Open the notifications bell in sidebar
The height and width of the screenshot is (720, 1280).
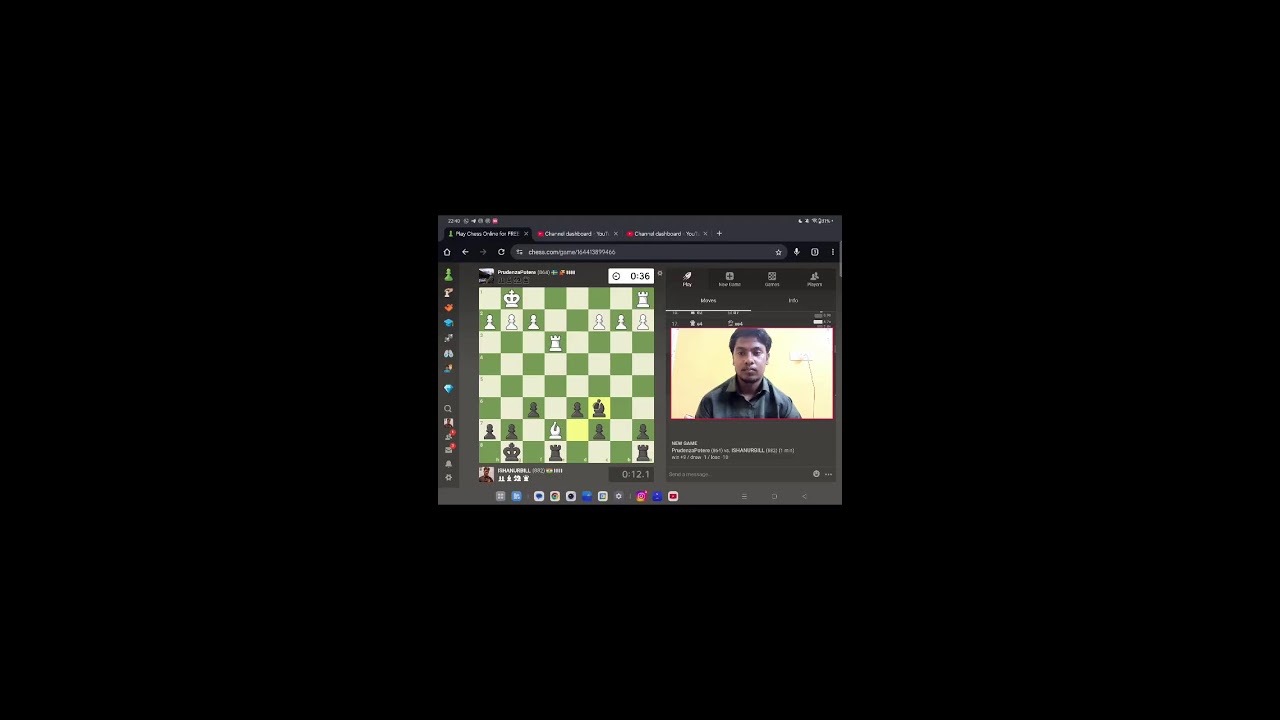[448, 464]
